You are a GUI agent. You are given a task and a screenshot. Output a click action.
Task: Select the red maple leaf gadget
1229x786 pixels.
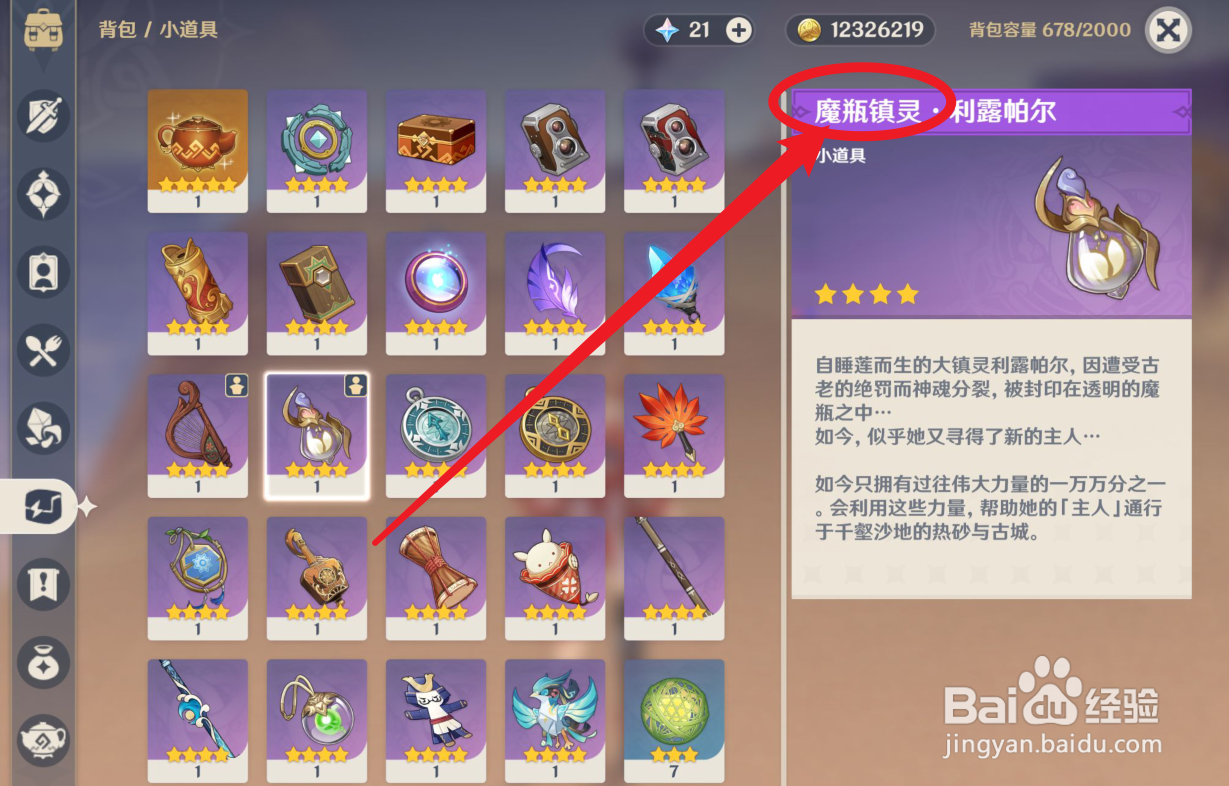tap(673, 436)
